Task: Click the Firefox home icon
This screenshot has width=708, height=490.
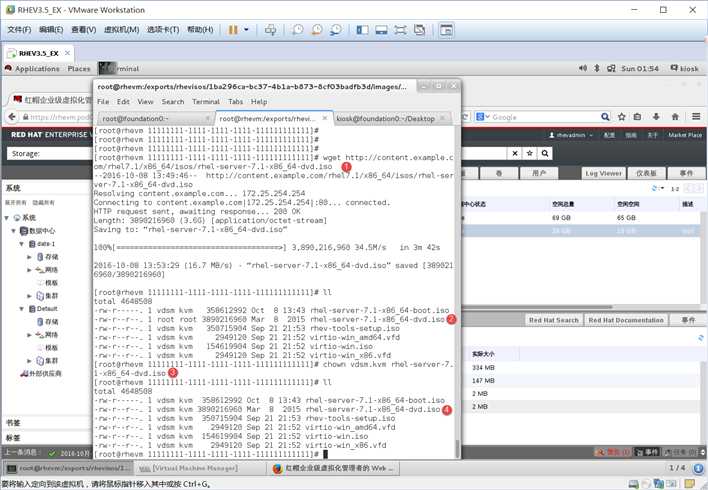Action: coord(675,117)
